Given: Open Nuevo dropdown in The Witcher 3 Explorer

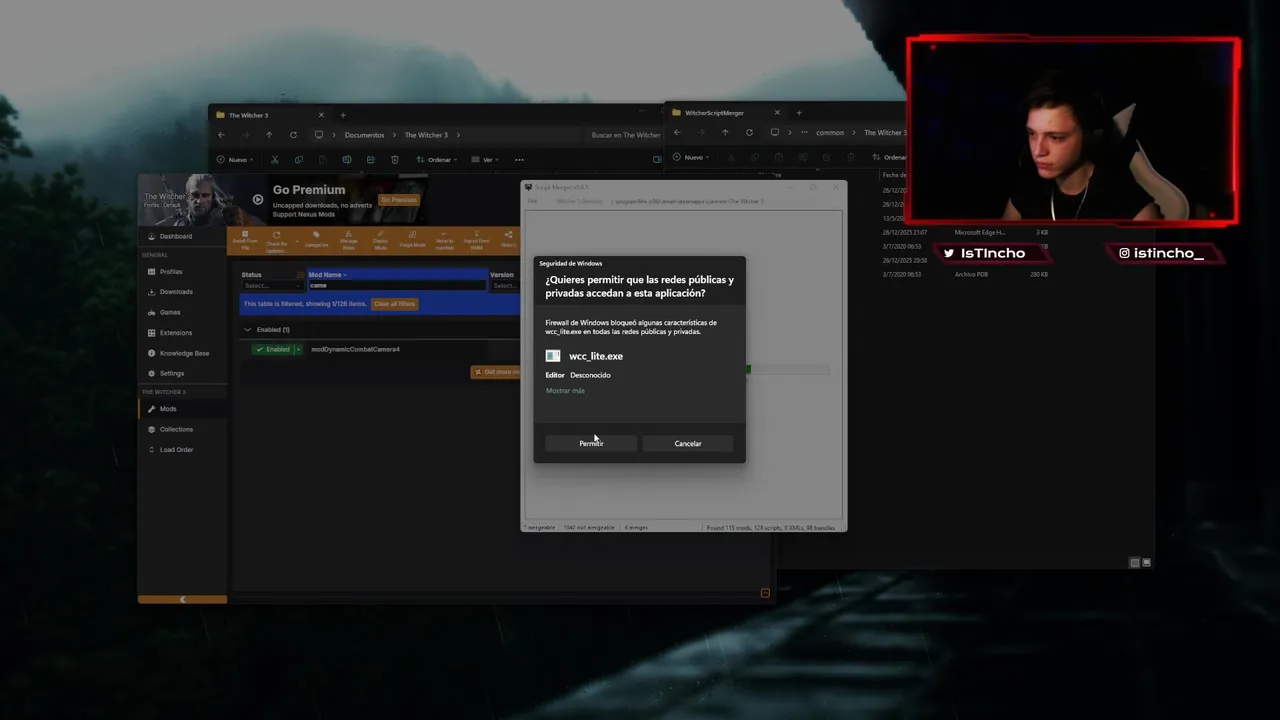Looking at the screenshot, I should (236, 160).
